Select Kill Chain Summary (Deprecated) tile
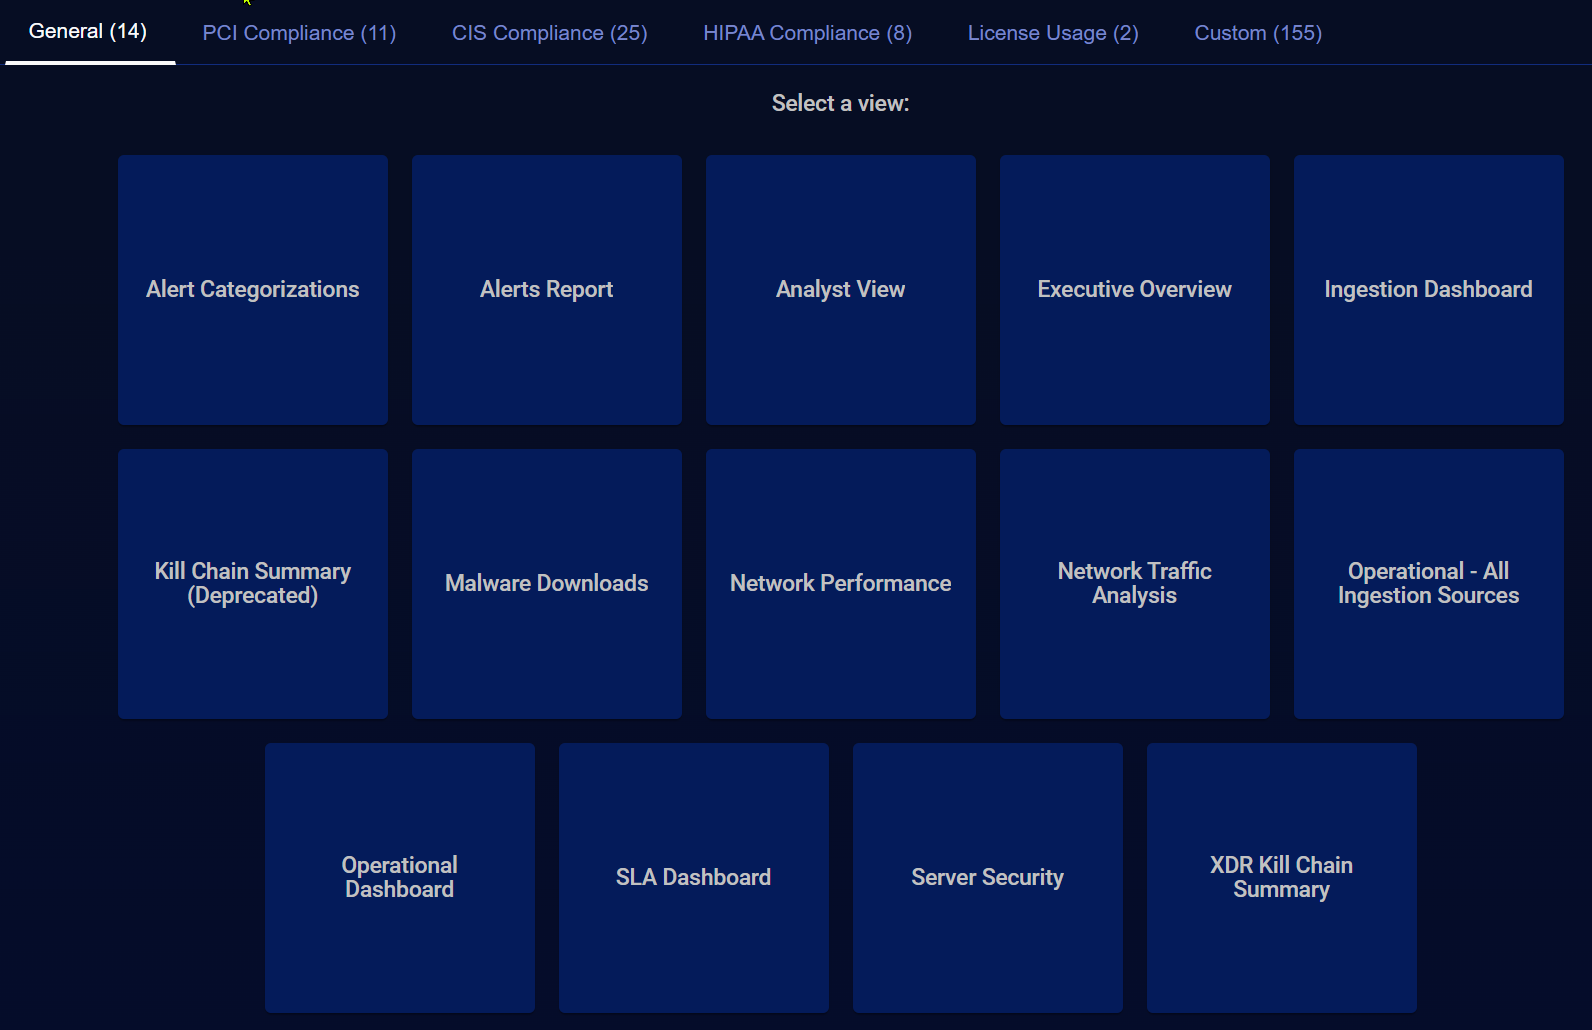1592x1030 pixels. coord(253,584)
